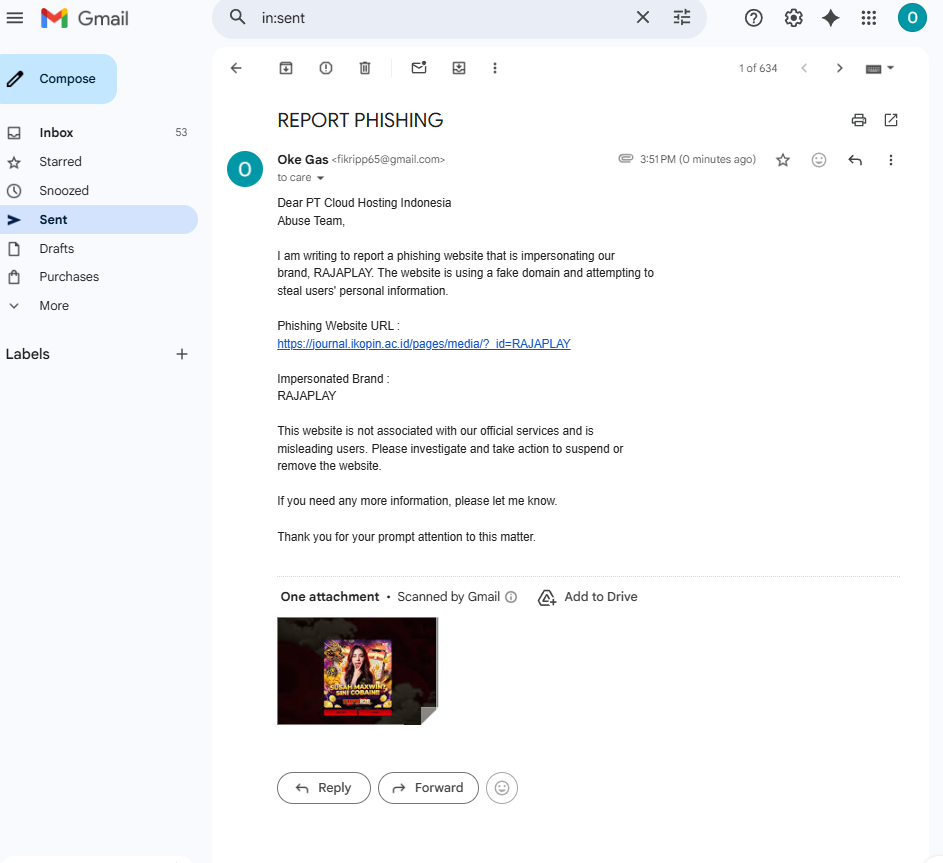
Task: Expand the 'to care' recipient details
Action: pos(320,178)
